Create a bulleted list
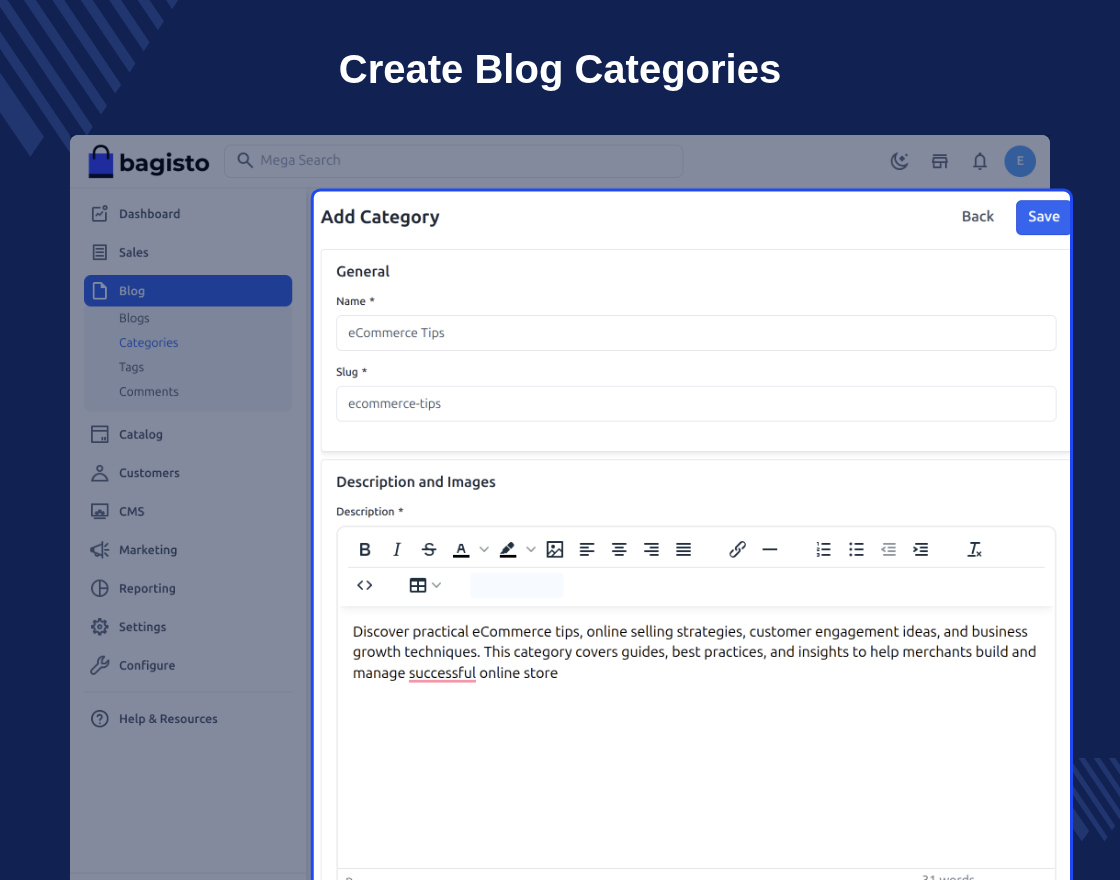Image resolution: width=1120 pixels, height=880 pixels. point(856,549)
